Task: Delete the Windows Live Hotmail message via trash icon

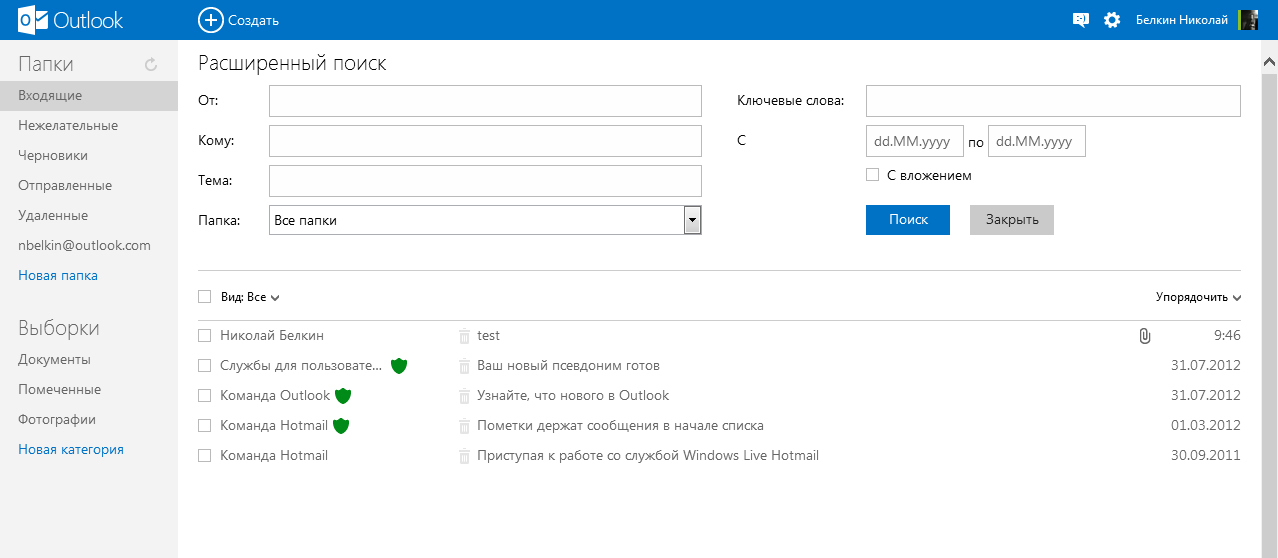Action: point(464,456)
